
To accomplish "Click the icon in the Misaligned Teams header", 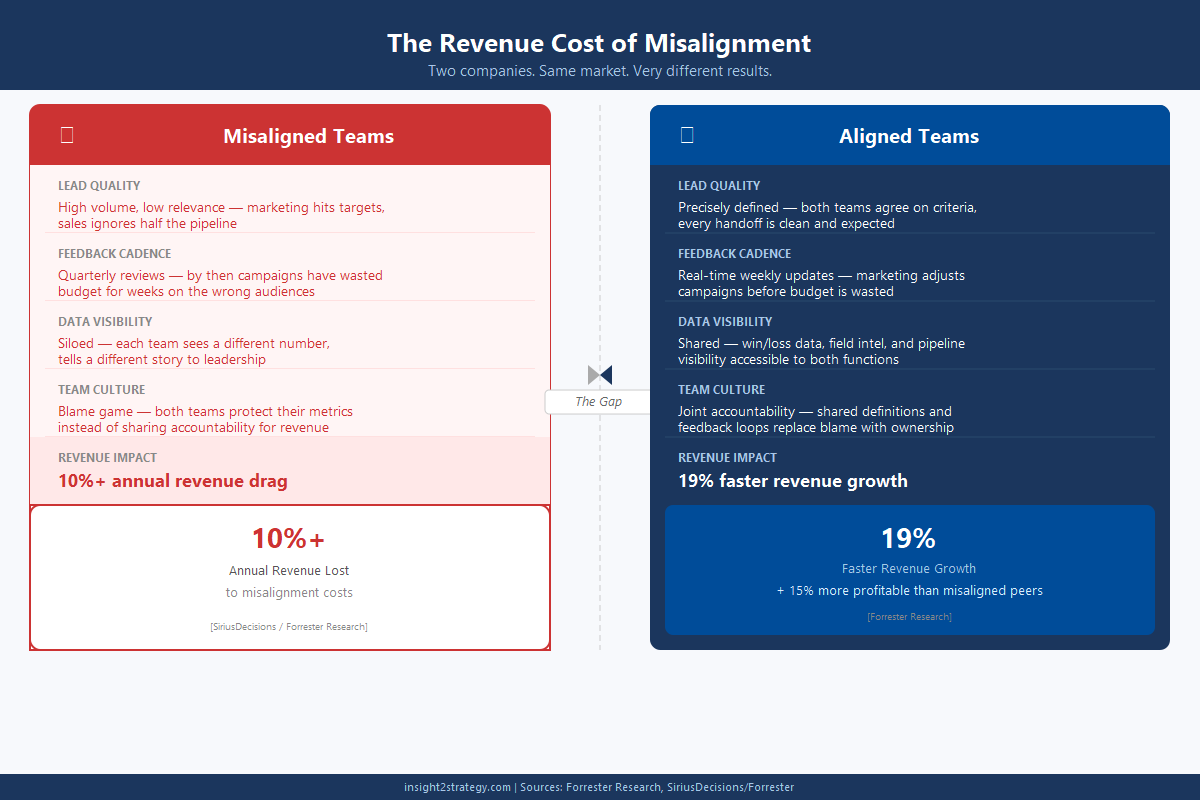I will [67, 135].
